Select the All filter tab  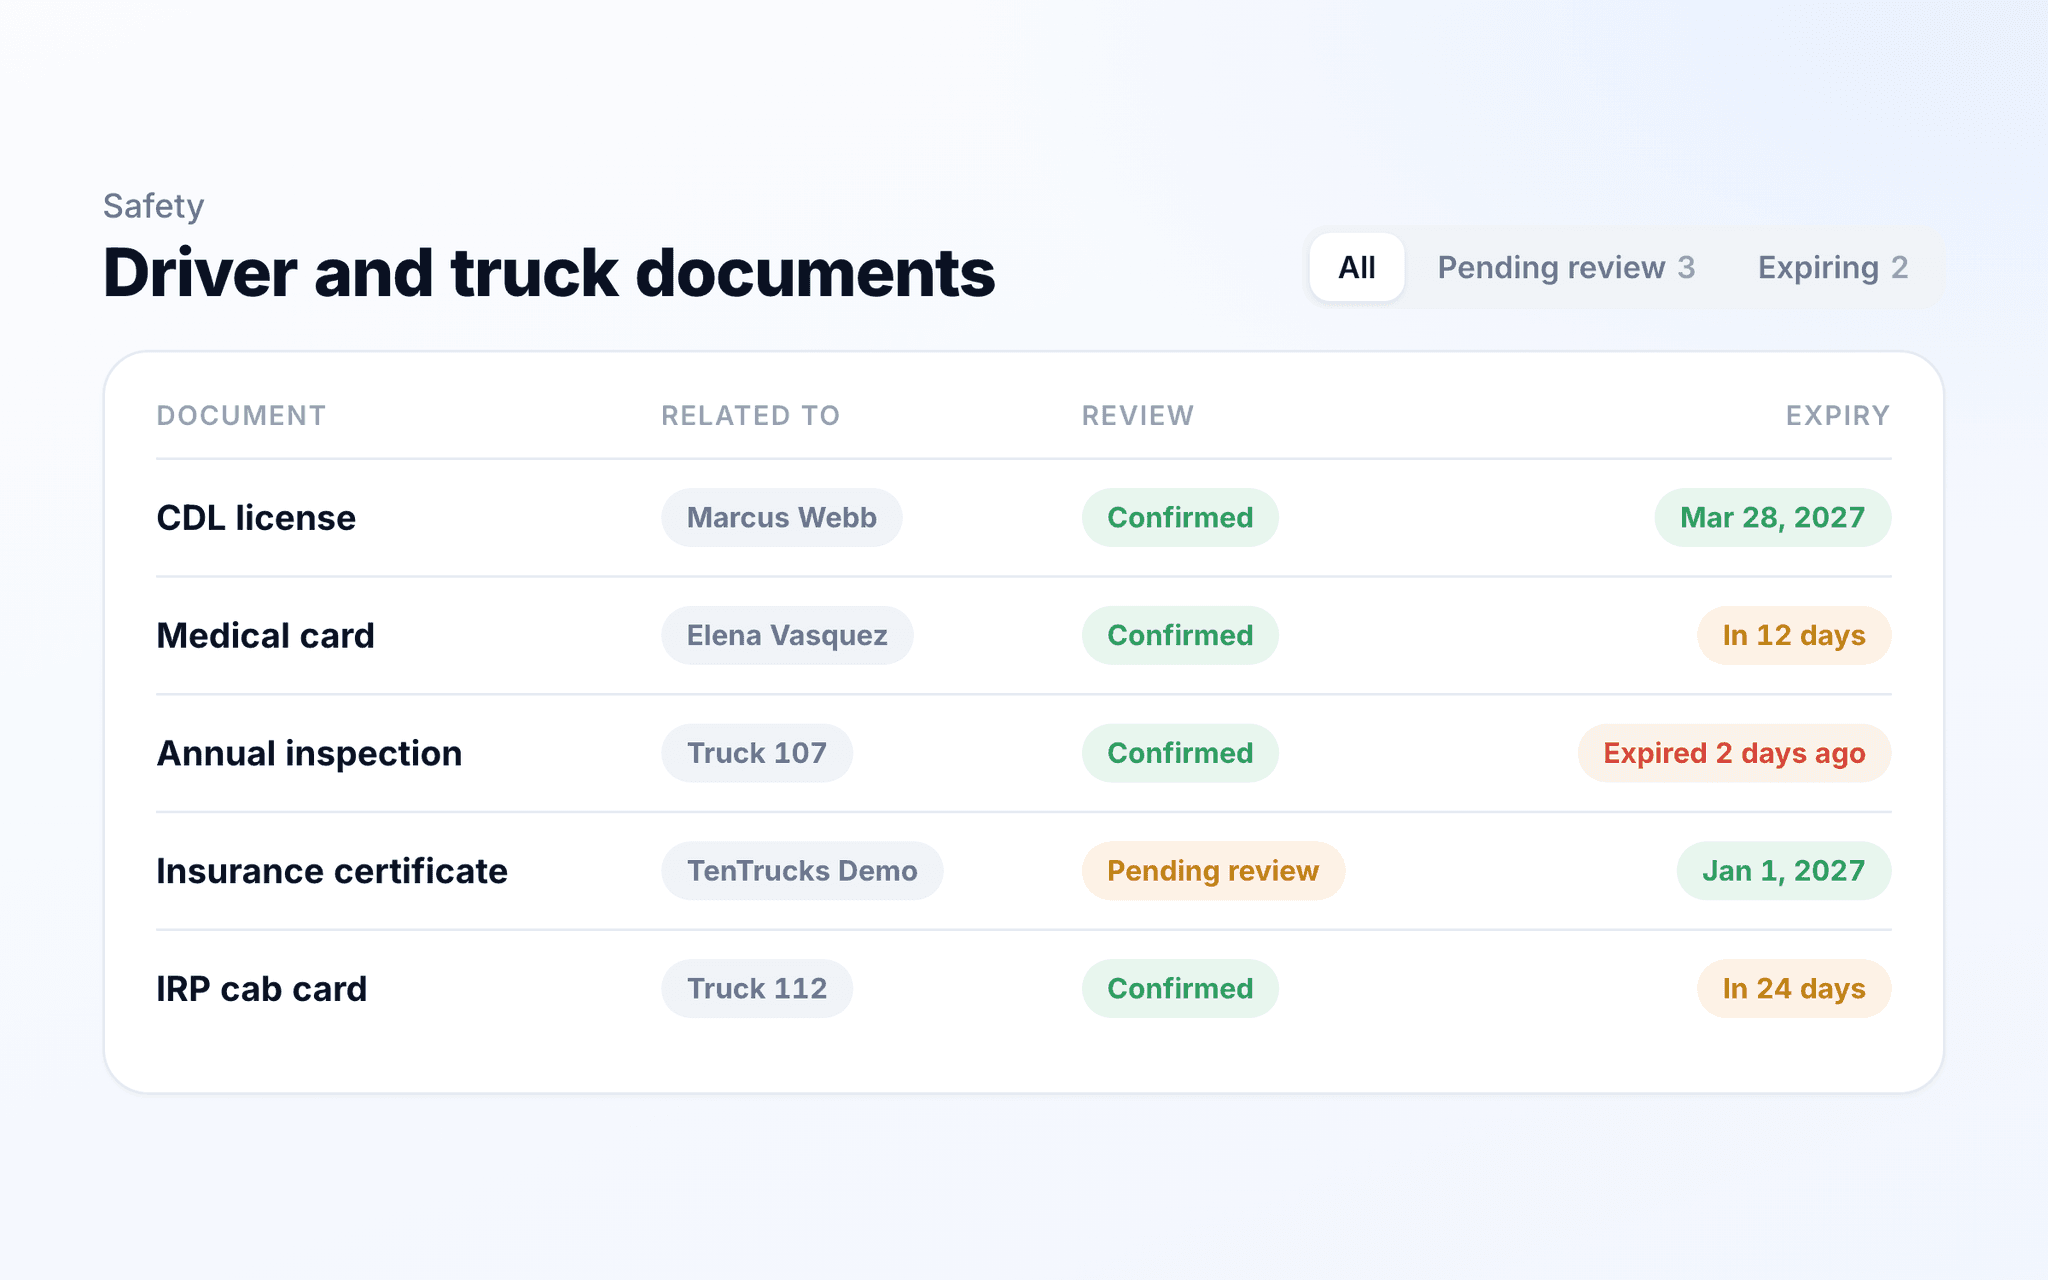pyautogui.click(x=1356, y=267)
